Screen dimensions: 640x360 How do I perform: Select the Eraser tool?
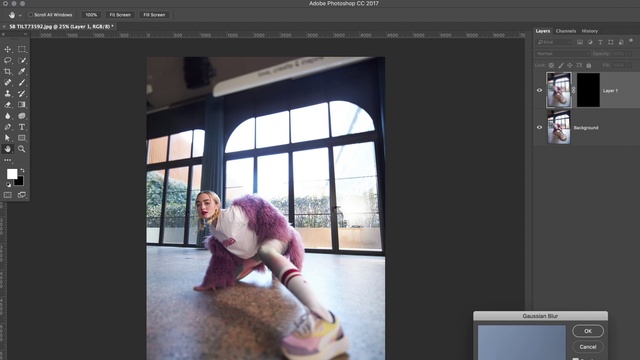7,105
